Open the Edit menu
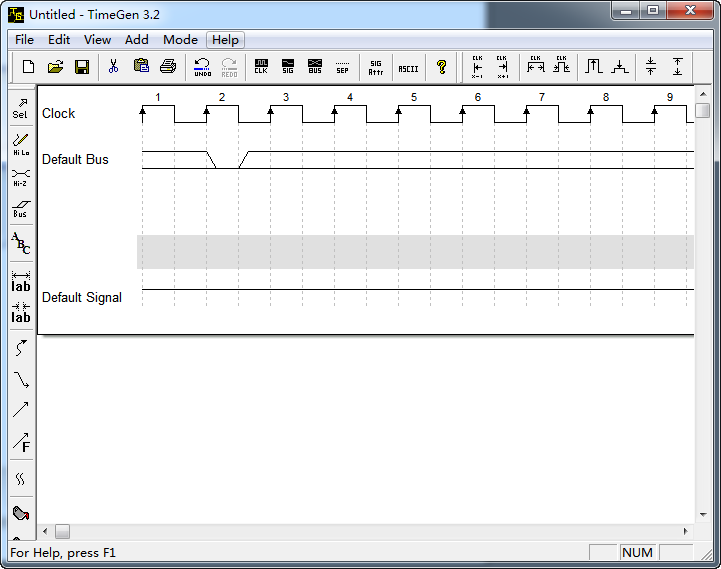The width and height of the screenshot is (721, 569). (x=59, y=40)
